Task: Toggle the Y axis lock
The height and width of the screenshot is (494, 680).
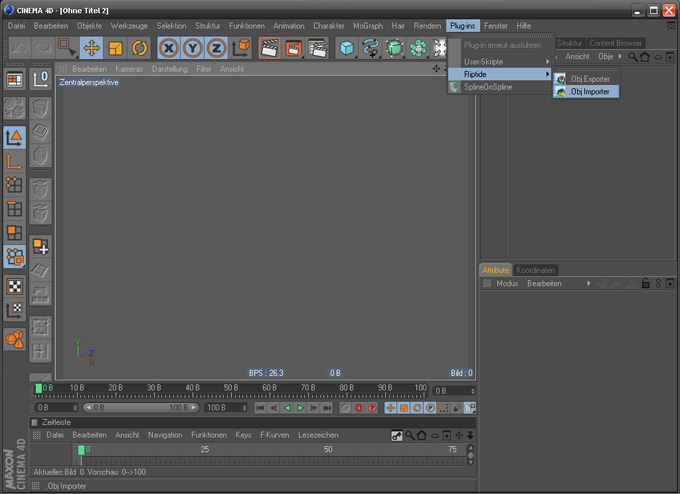Action: point(193,48)
